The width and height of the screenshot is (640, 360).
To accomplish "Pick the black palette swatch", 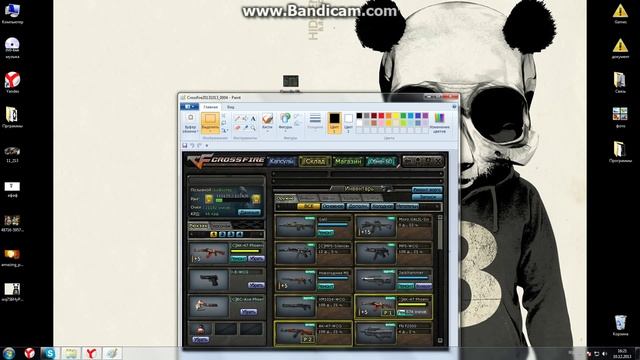I will (359, 116).
